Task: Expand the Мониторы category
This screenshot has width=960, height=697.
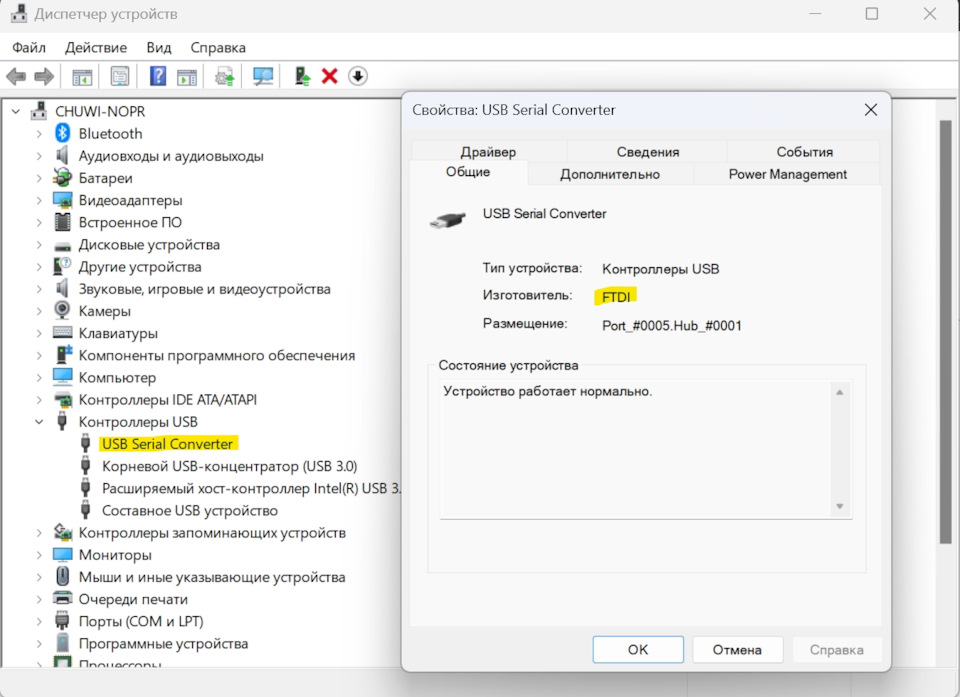Action: coord(38,554)
